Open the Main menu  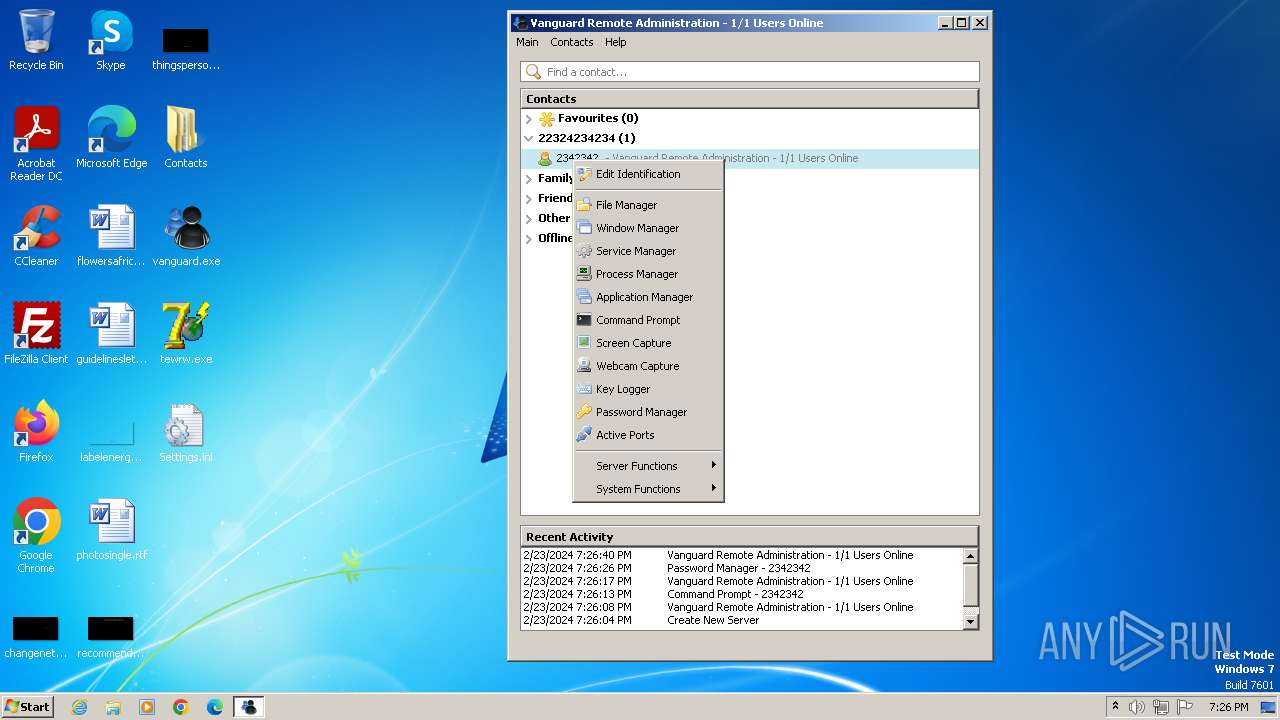pyautogui.click(x=527, y=42)
